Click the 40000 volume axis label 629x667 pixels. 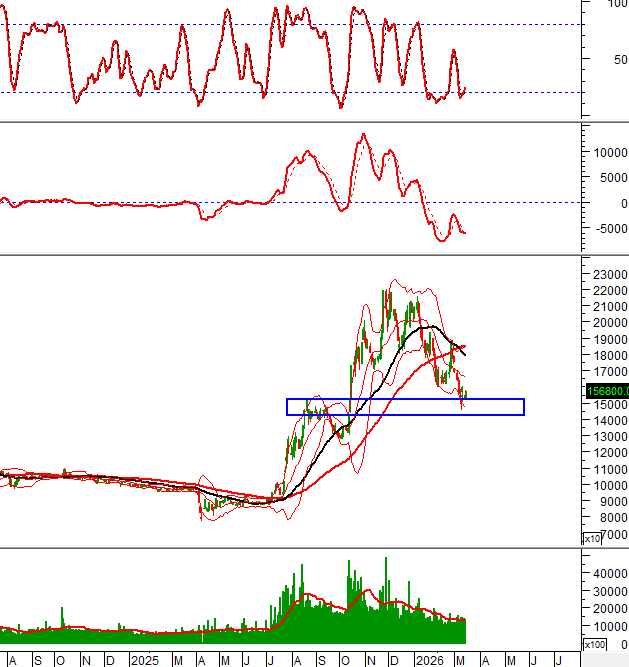coord(608,573)
